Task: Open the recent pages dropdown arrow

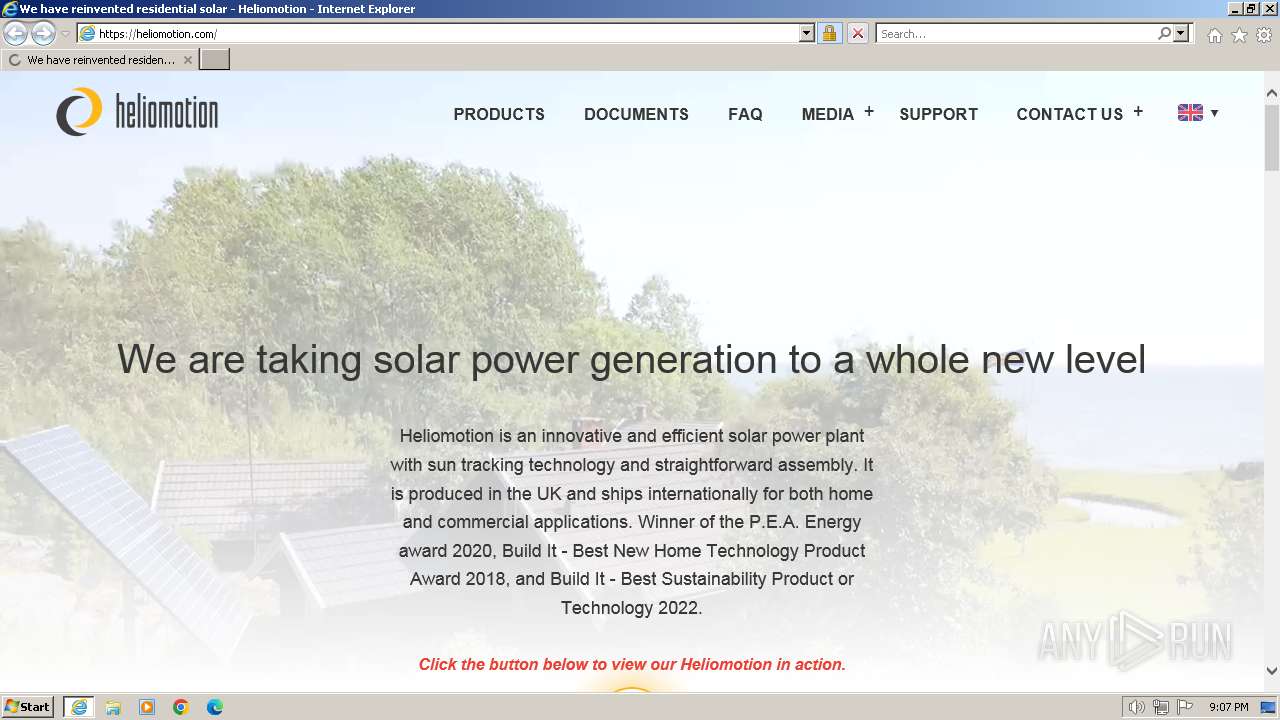Action: [65, 33]
